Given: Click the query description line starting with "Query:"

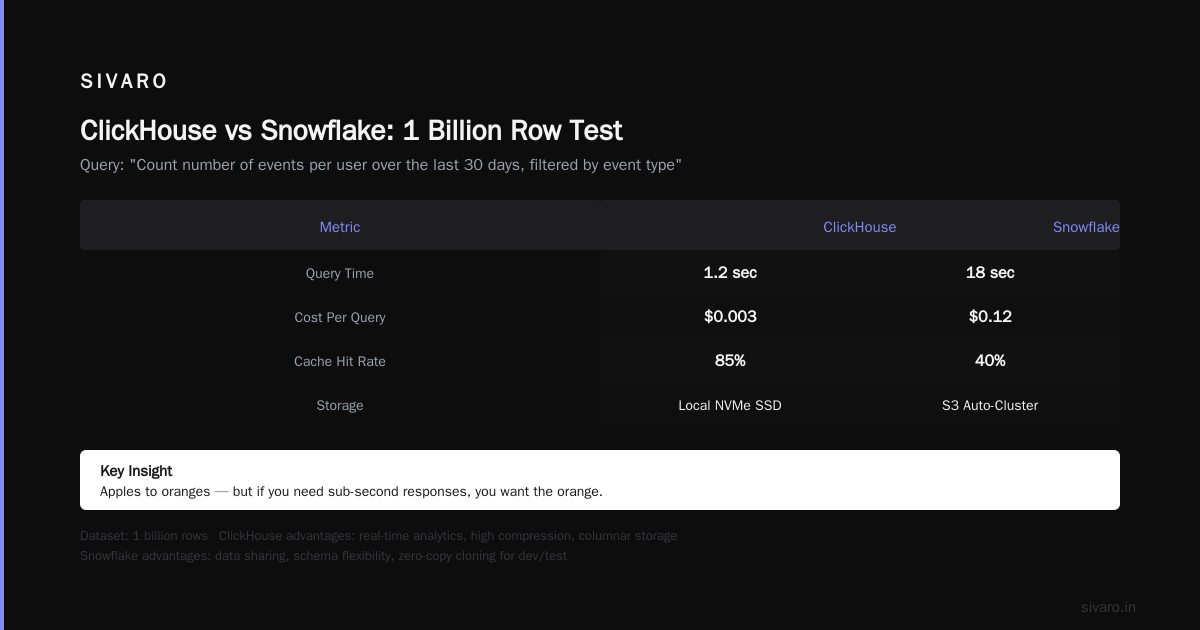Looking at the screenshot, I should click(x=381, y=164).
